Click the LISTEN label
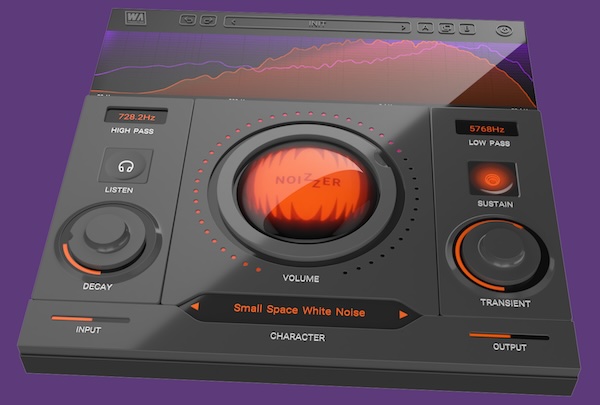Image resolution: width=600 pixels, height=405 pixels. pyautogui.click(x=119, y=190)
